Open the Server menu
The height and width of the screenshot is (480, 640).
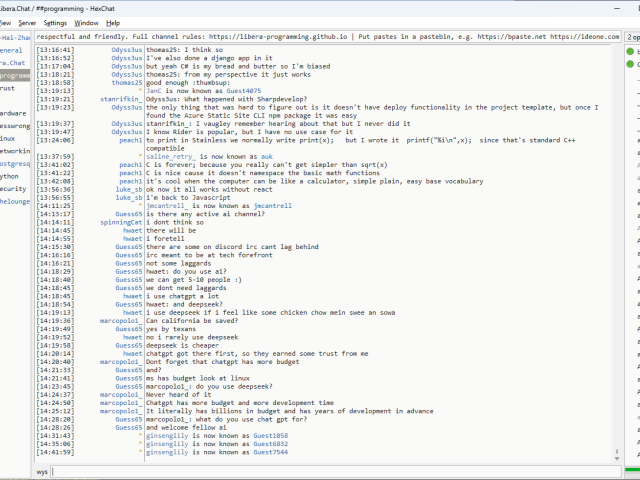27,22
